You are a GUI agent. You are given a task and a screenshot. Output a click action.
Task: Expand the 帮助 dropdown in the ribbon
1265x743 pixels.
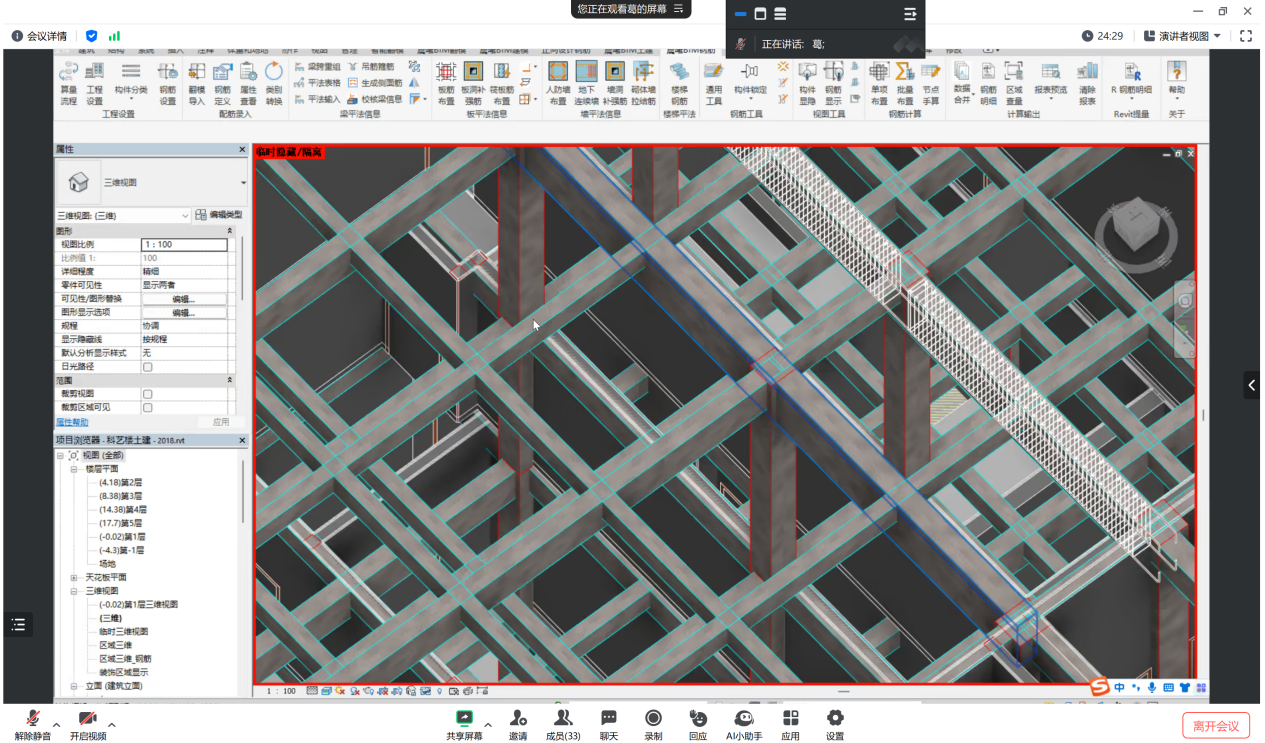1177,83
